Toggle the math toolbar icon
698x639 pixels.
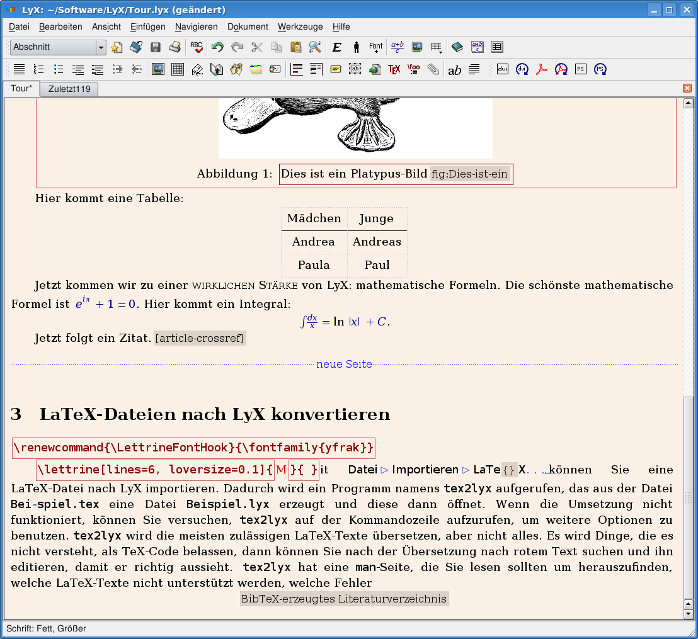[x=477, y=47]
